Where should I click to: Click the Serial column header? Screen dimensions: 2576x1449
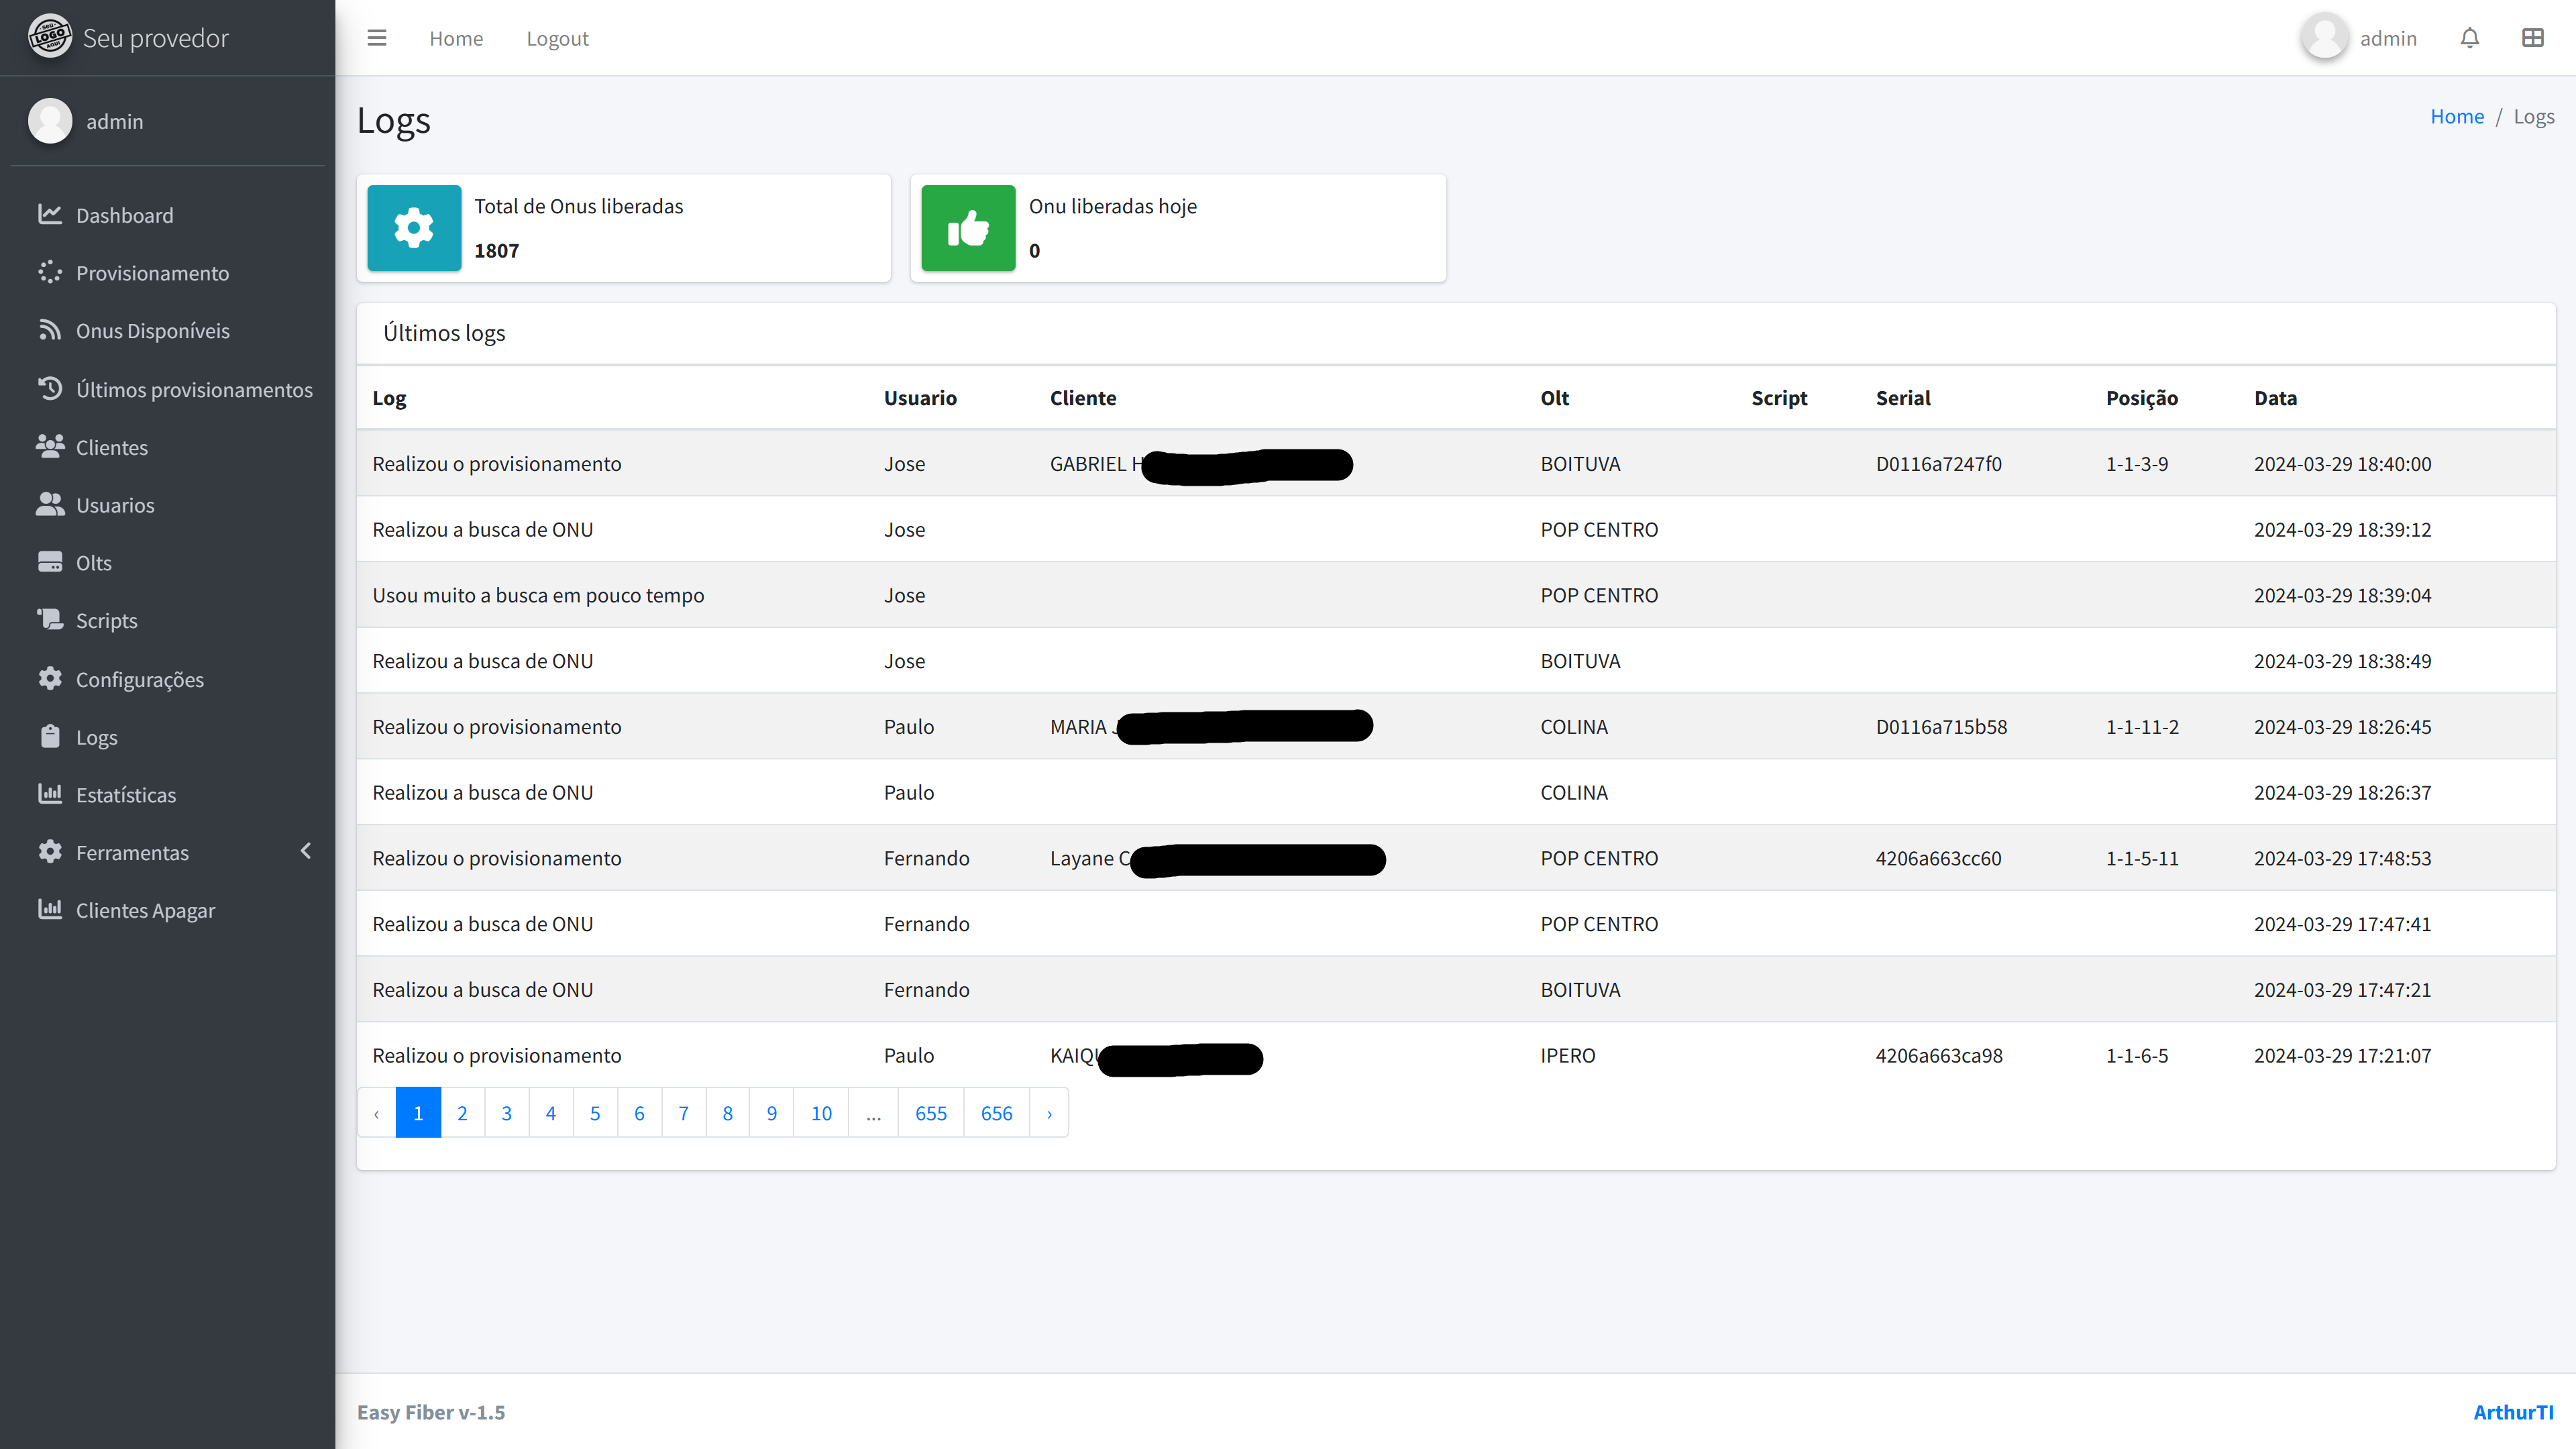coord(1903,397)
